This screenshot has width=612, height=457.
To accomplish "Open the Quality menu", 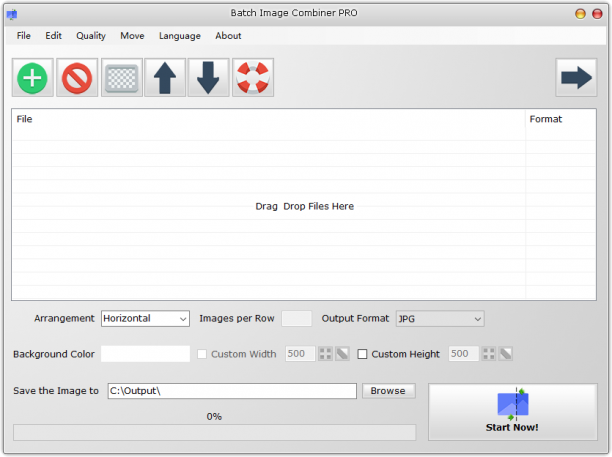I will click(x=91, y=36).
